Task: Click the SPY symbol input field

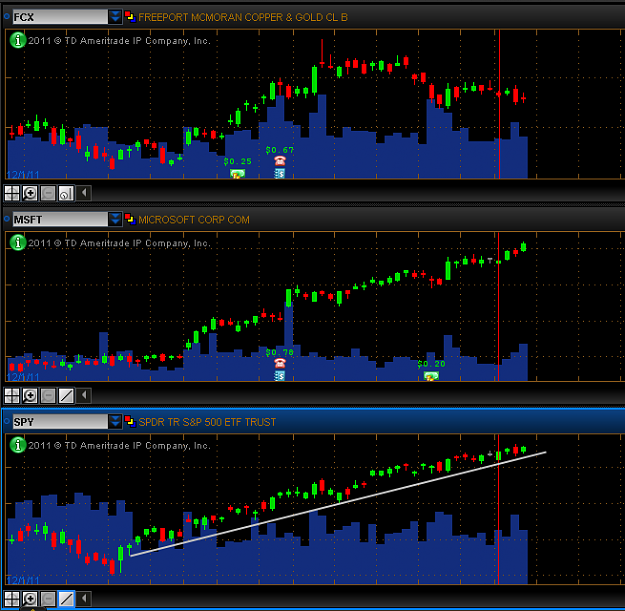Action: 60,422
